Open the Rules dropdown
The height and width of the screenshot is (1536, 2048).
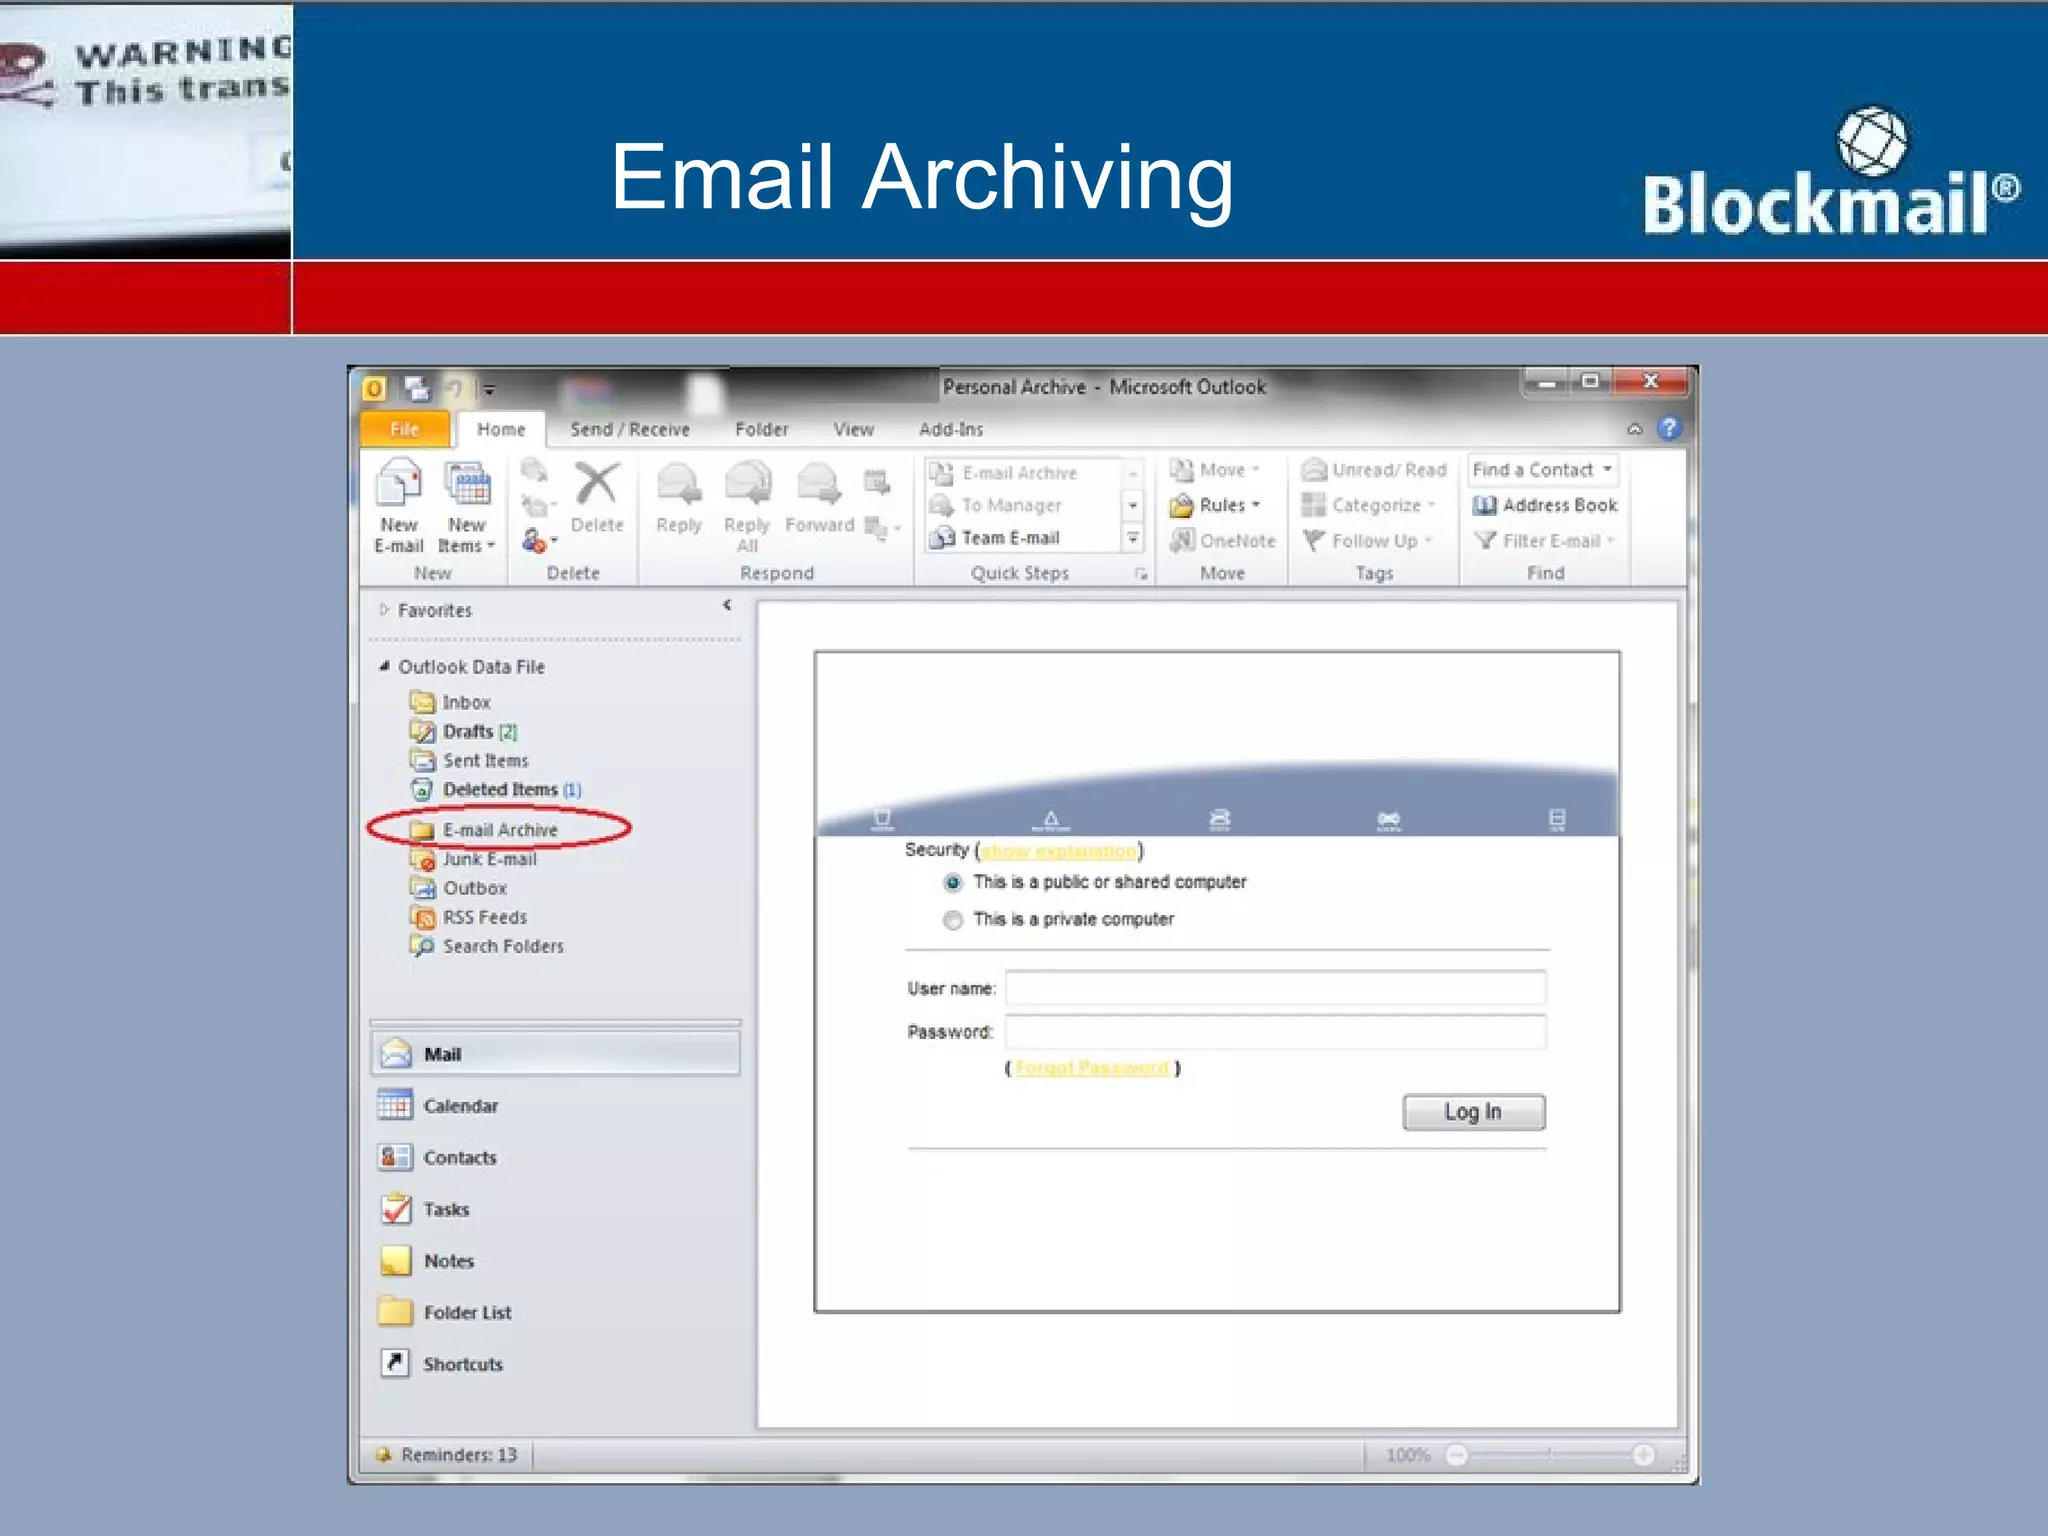tap(1215, 505)
